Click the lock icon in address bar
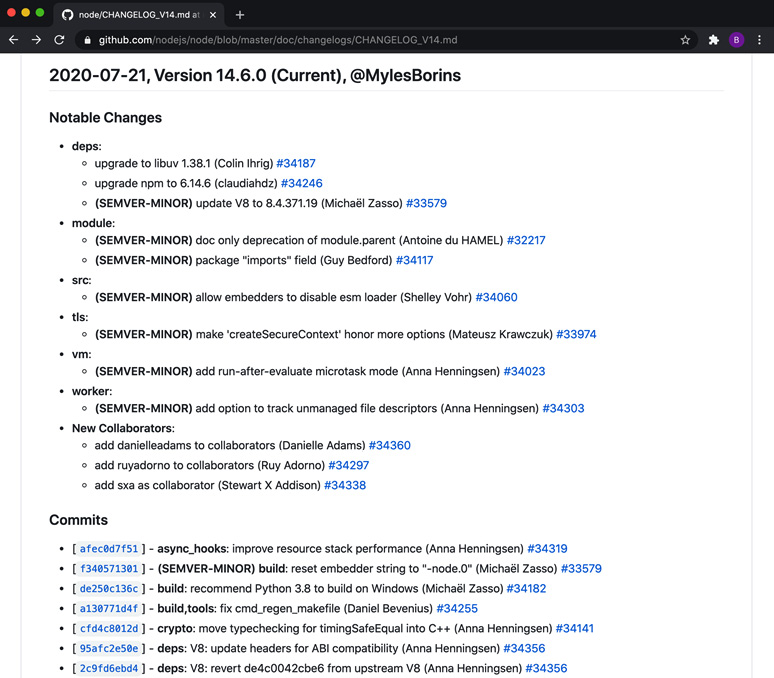Image resolution: width=774 pixels, height=678 pixels. [87, 40]
